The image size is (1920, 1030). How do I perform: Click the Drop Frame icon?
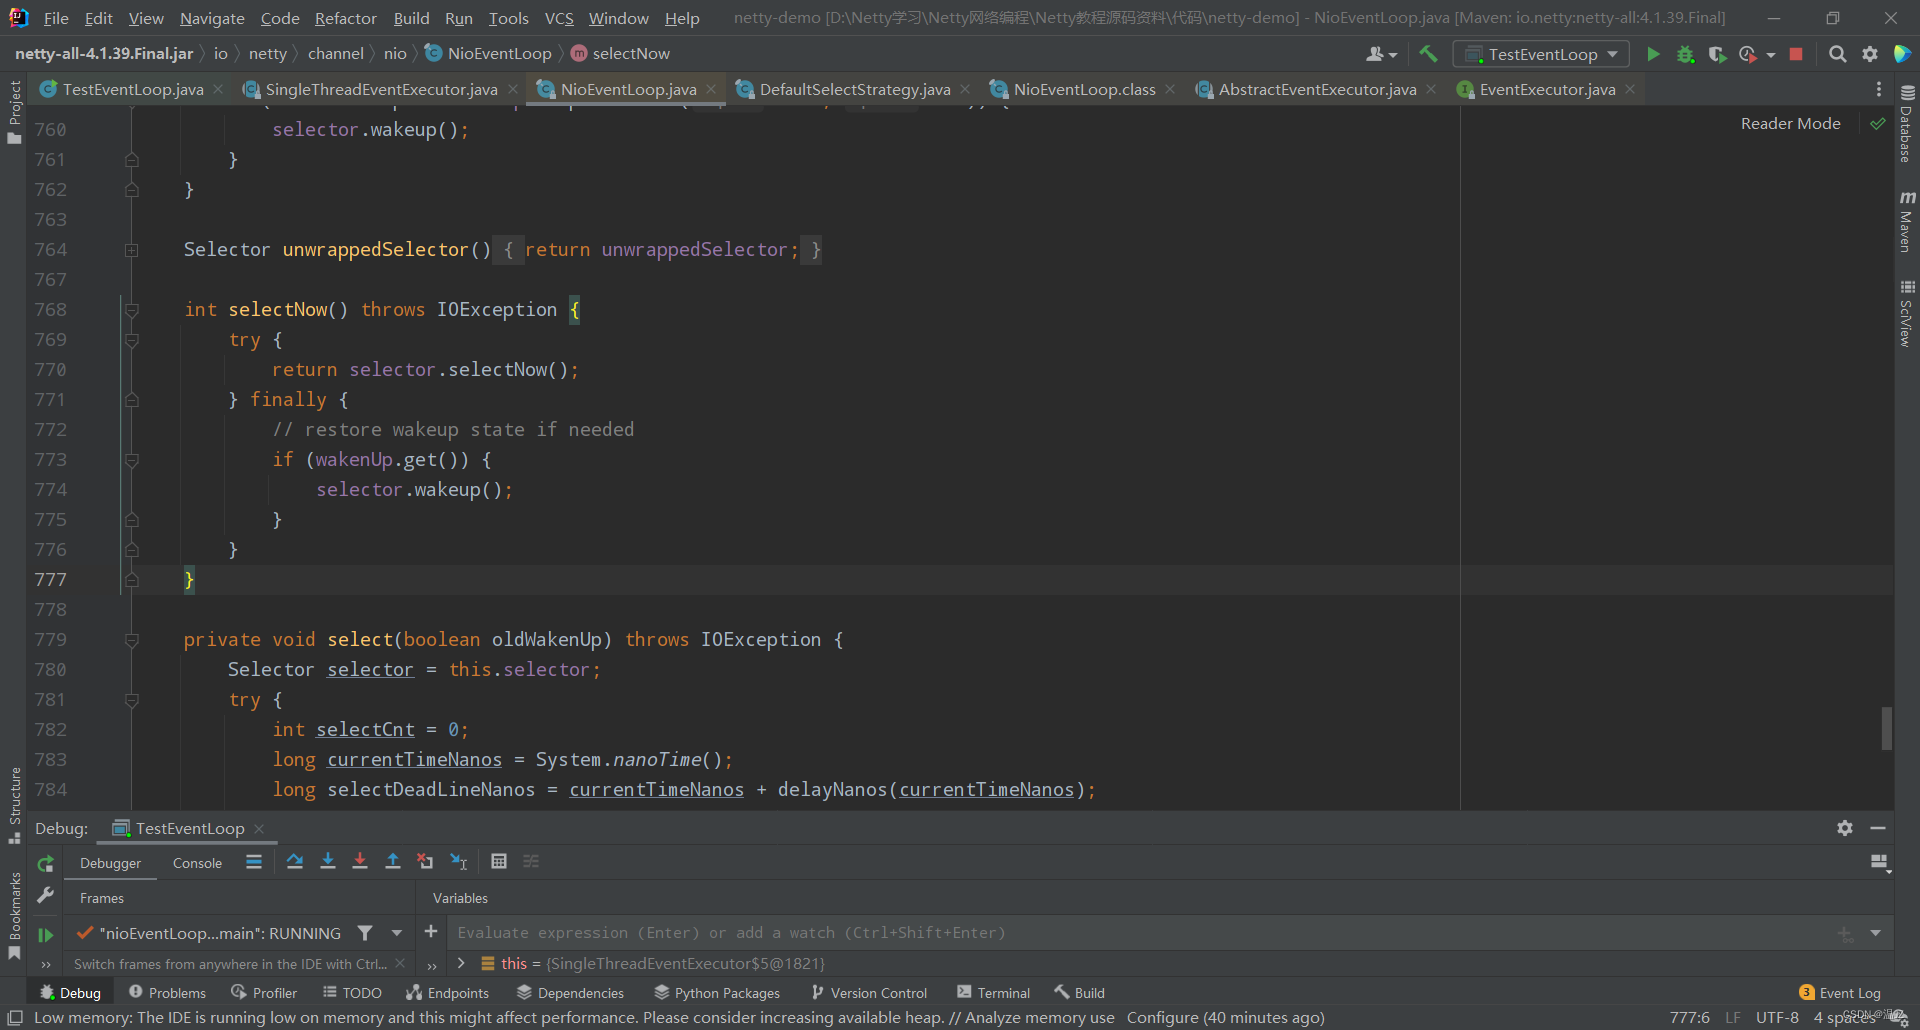pyautogui.click(x=425, y=862)
